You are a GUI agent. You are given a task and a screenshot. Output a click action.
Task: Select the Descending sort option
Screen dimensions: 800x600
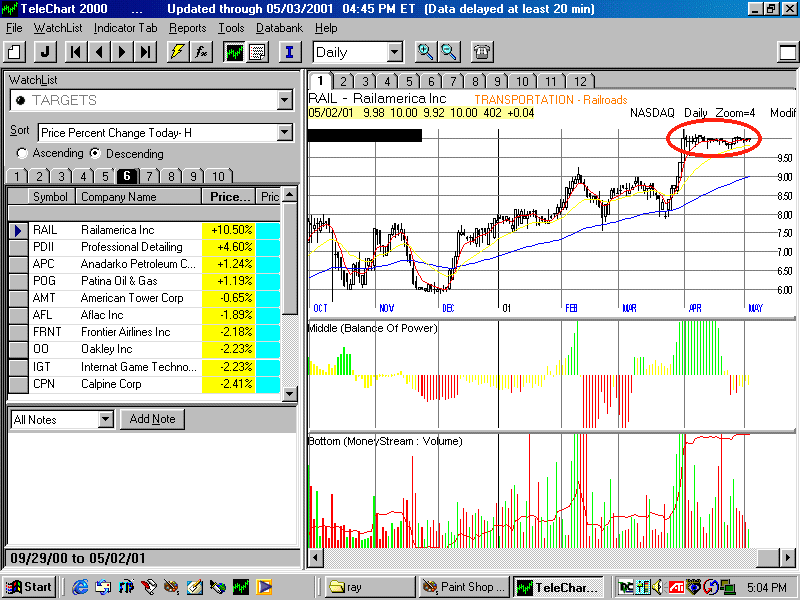tap(95, 153)
